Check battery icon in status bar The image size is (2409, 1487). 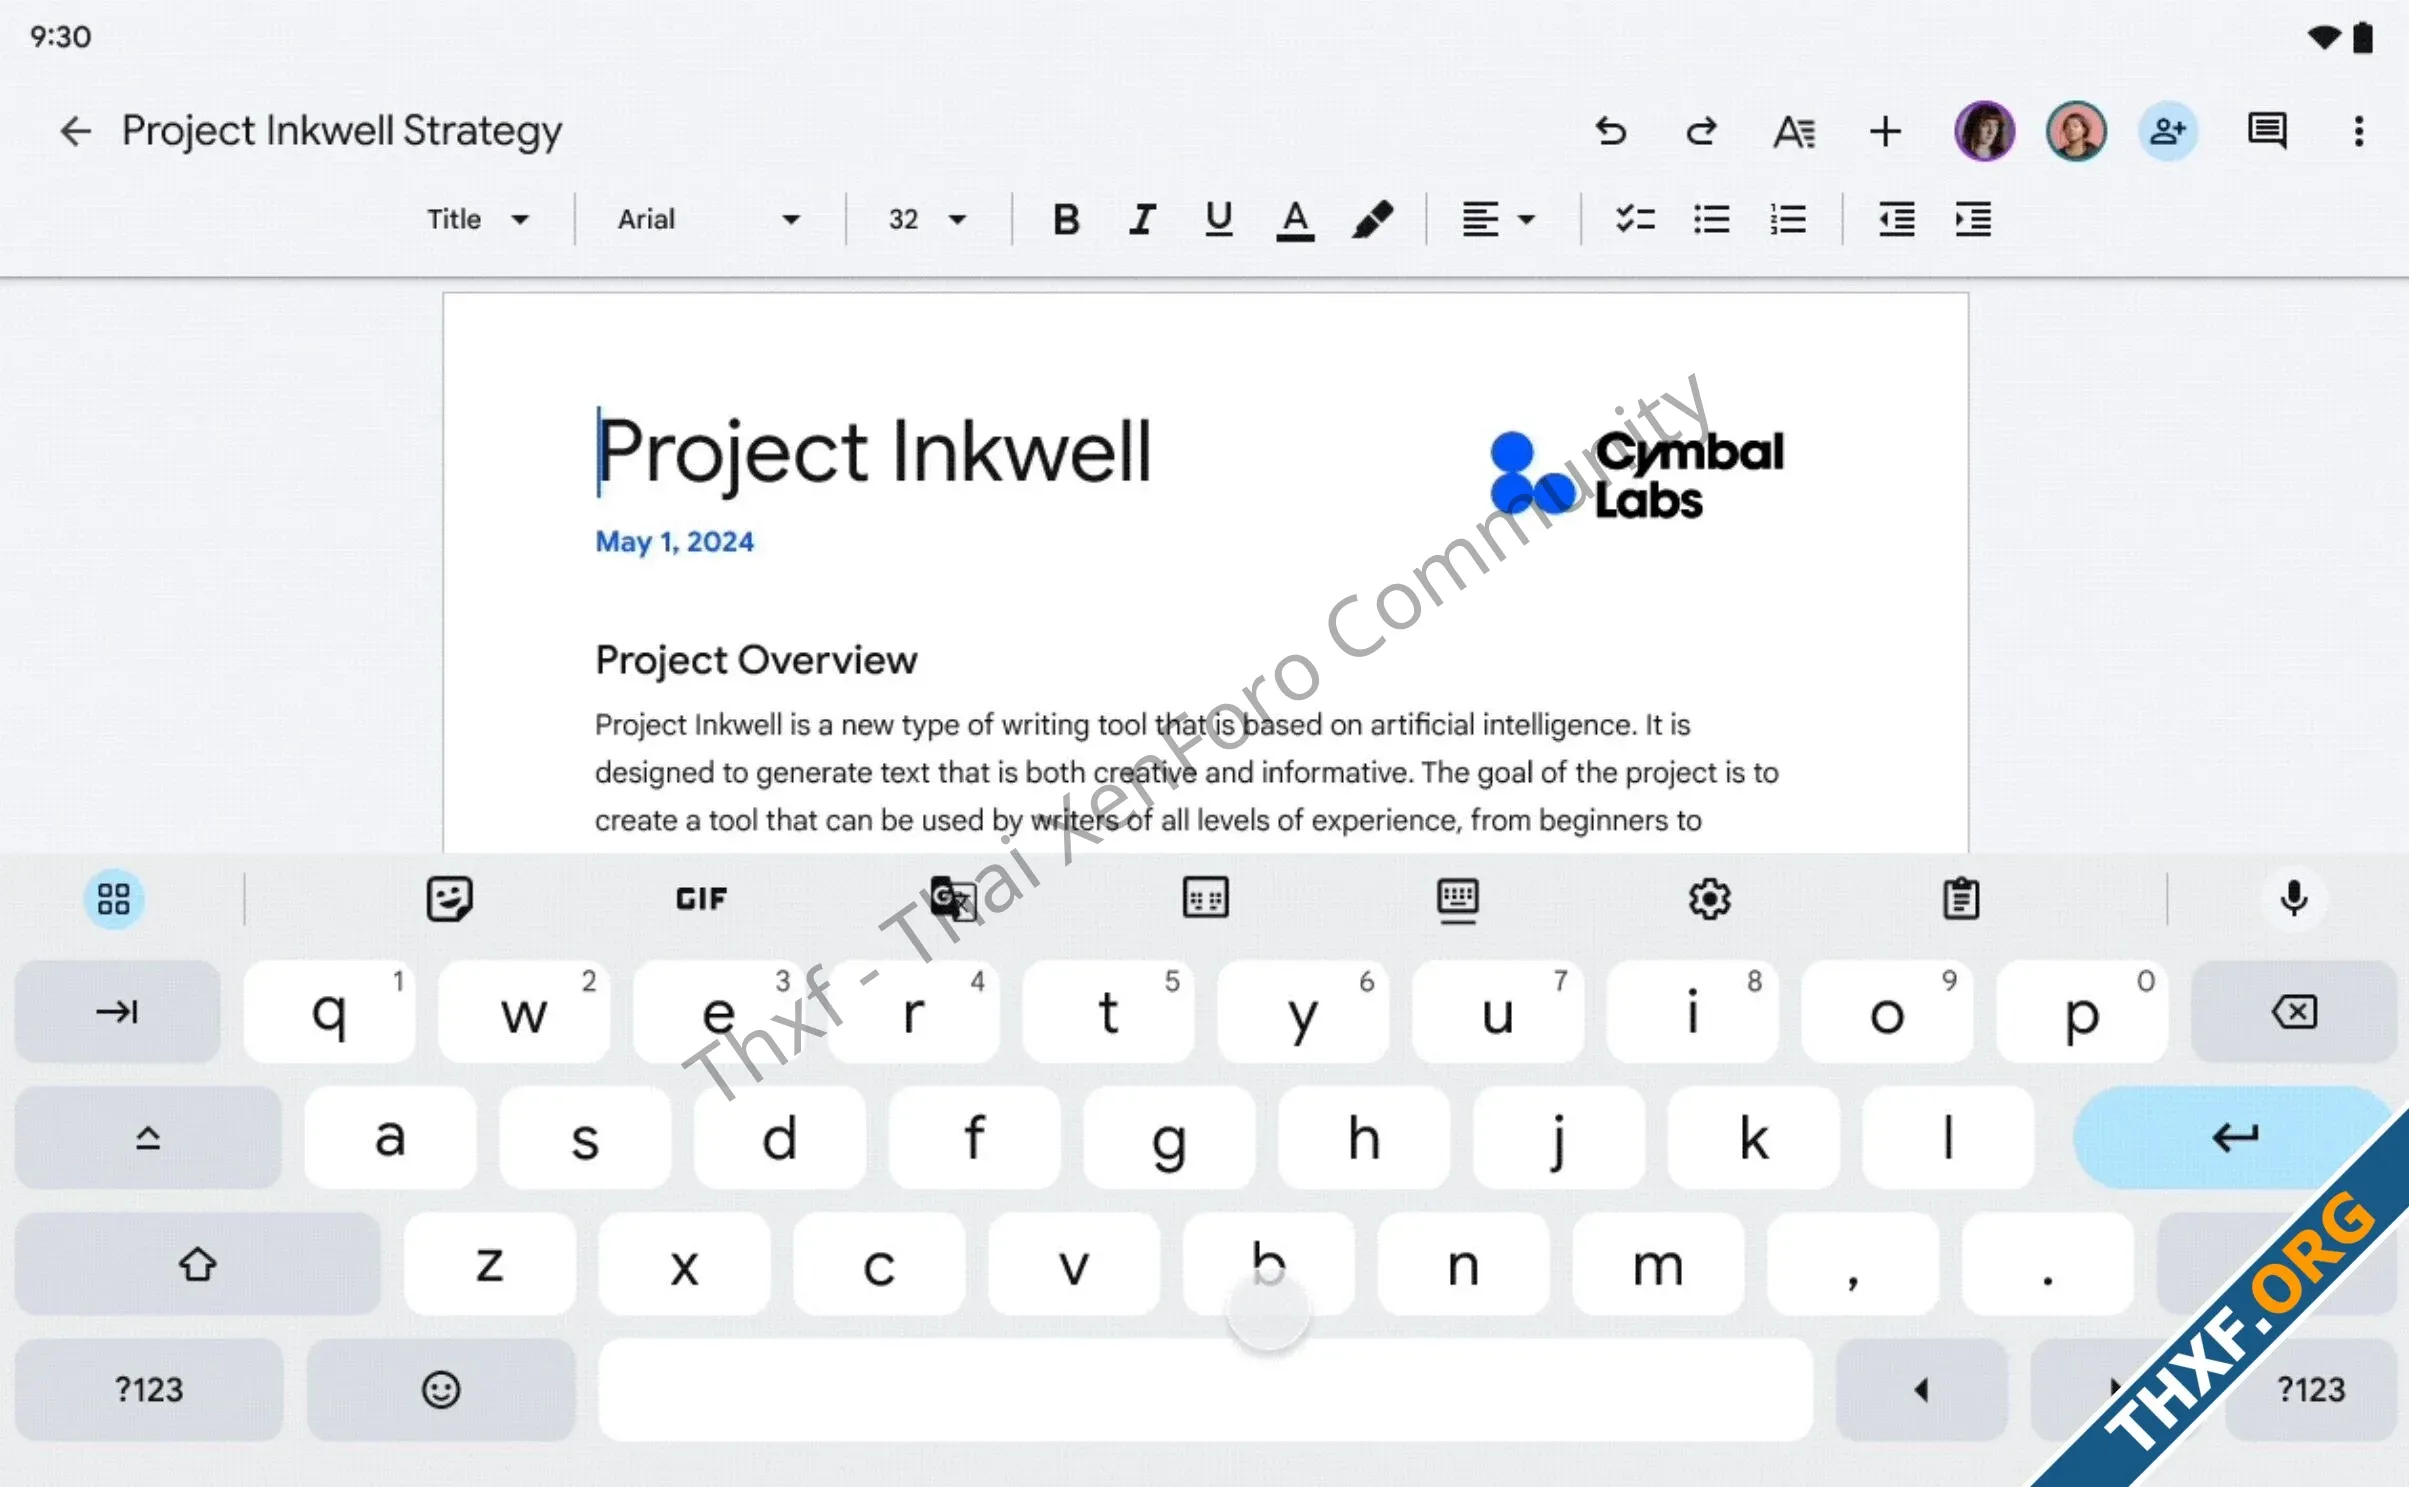pos(2363,37)
